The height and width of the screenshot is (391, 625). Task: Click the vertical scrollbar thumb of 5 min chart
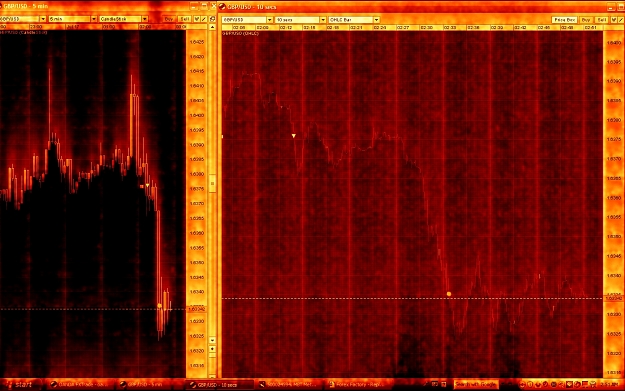[212, 184]
